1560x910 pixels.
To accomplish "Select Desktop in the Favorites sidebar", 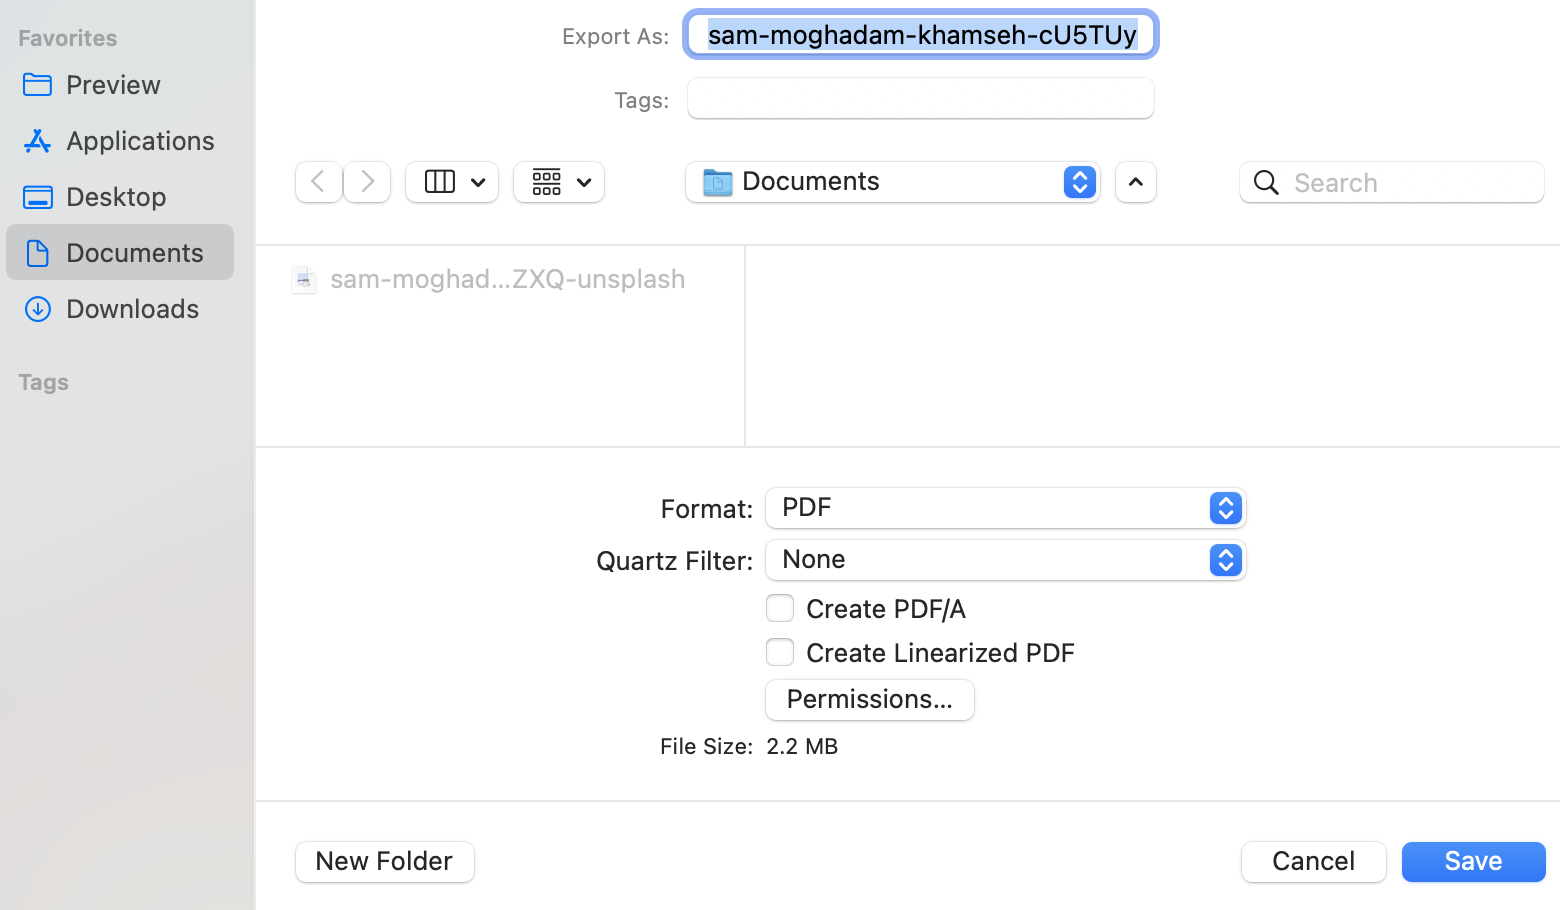I will (x=115, y=196).
